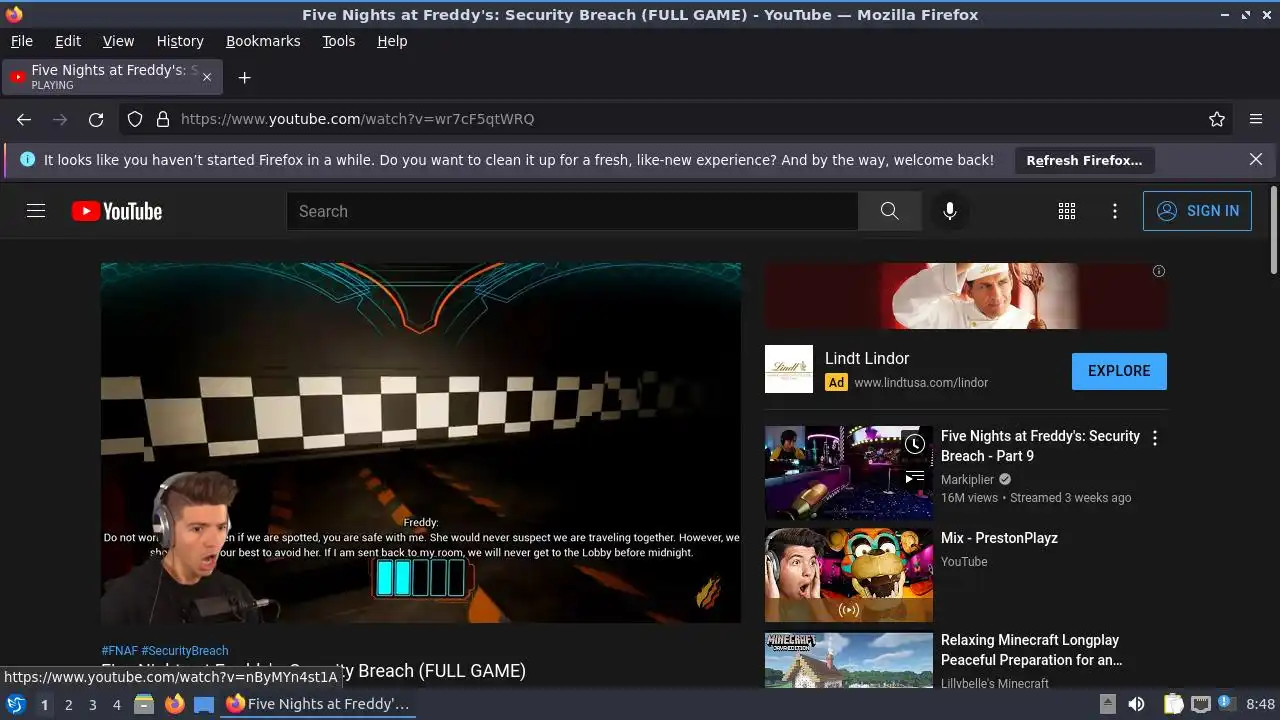Image resolution: width=1280 pixels, height=720 pixels.
Task: Click the EXPLORE ad button
Action: (x=1119, y=371)
